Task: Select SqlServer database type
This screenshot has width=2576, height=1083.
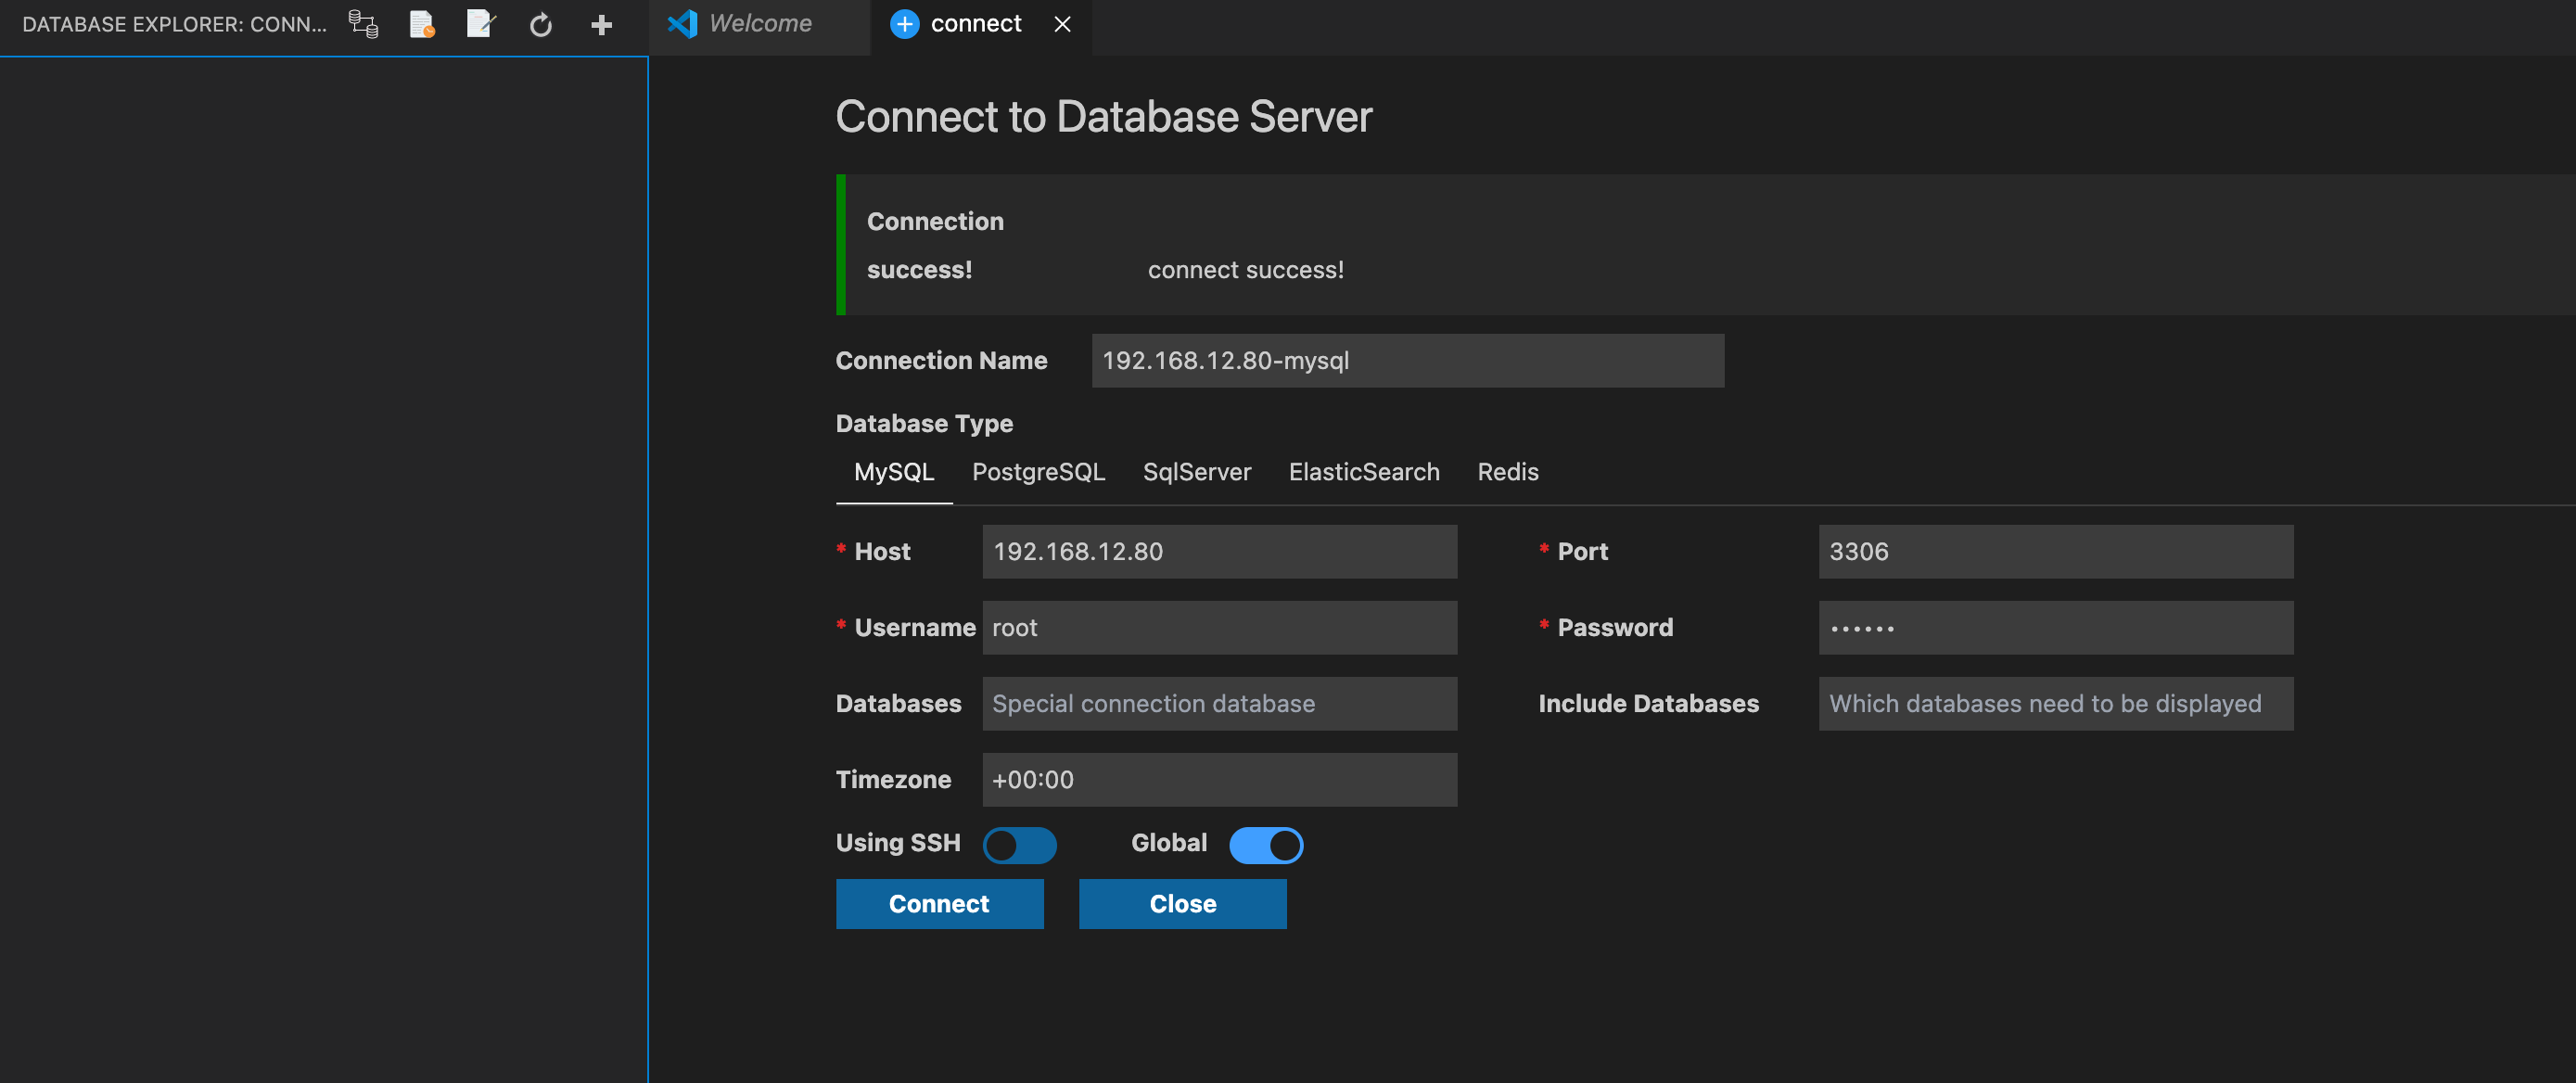Action: coord(1197,472)
